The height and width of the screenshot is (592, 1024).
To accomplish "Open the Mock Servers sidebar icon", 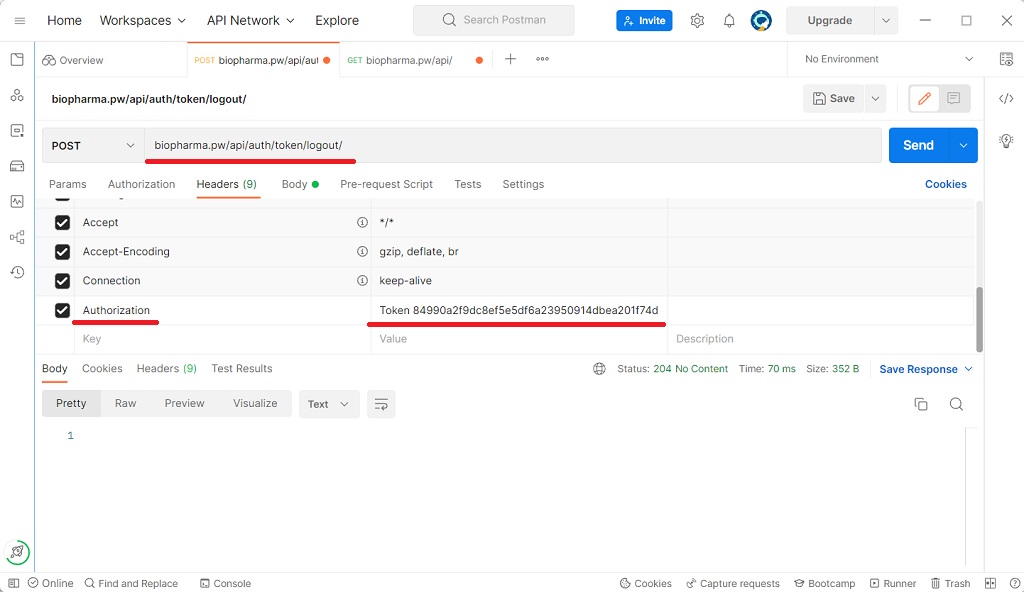I will coord(17,166).
